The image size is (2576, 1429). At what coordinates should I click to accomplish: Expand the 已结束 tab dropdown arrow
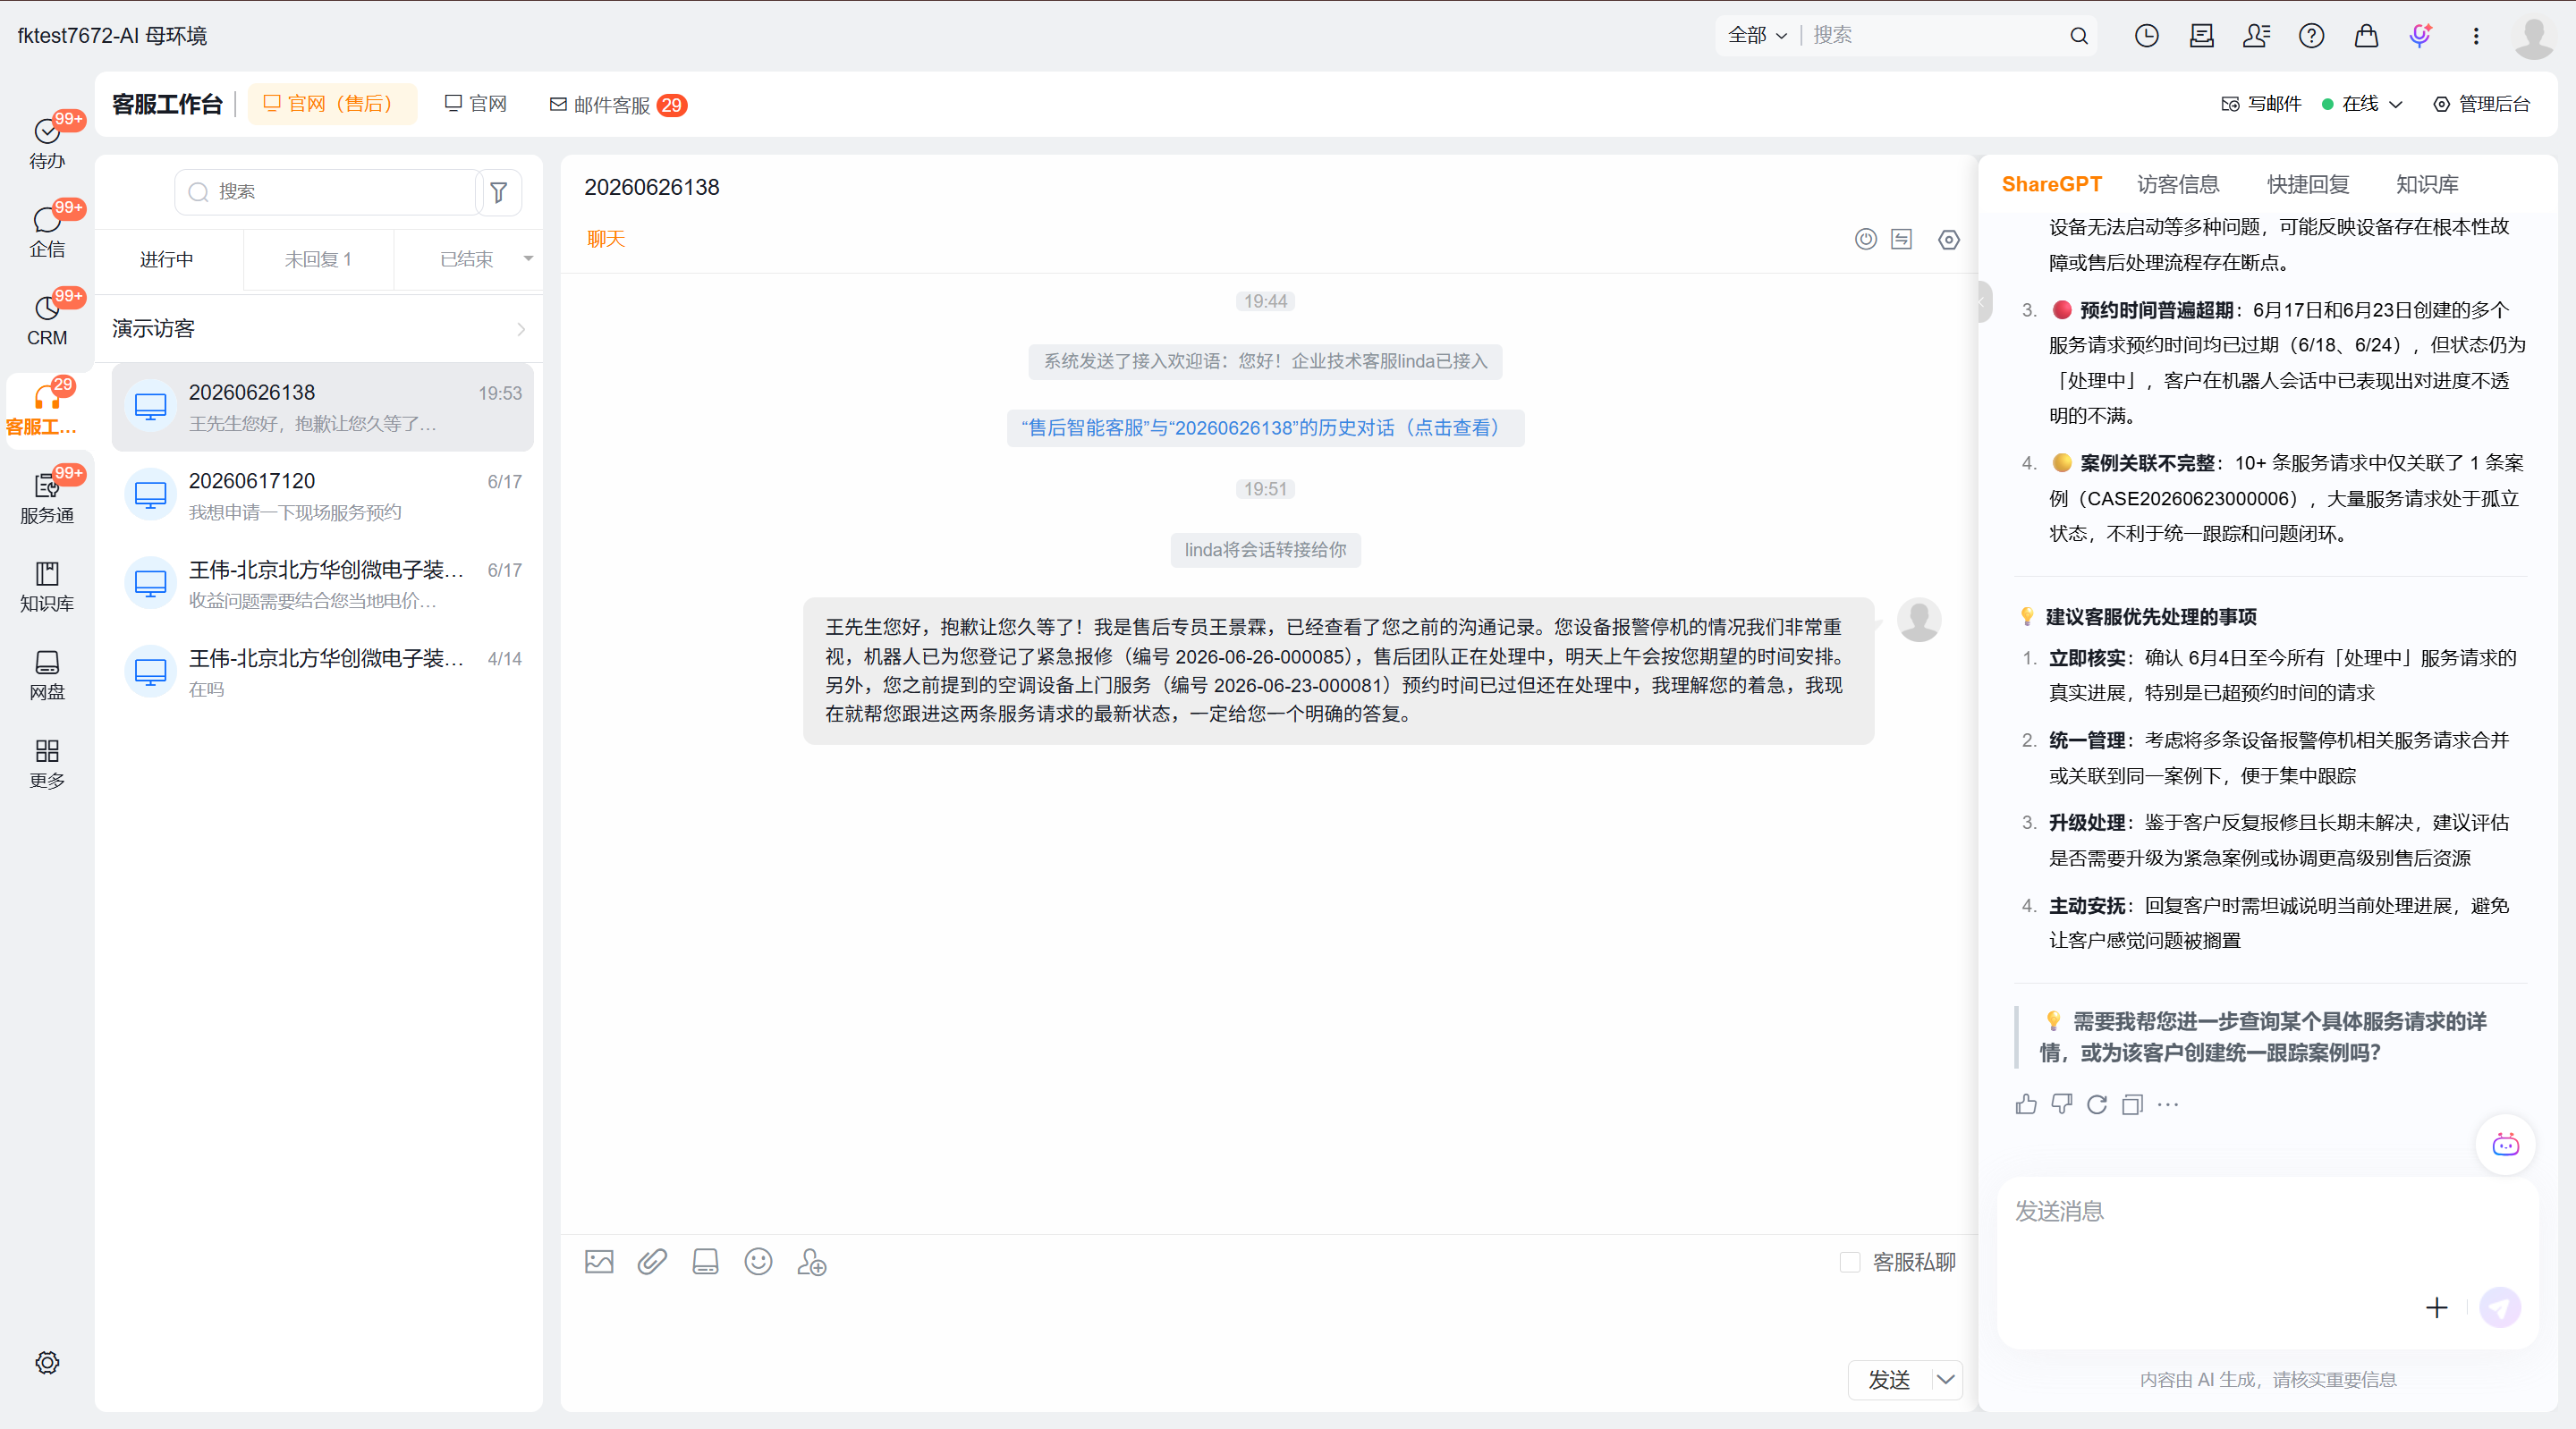(x=528, y=259)
